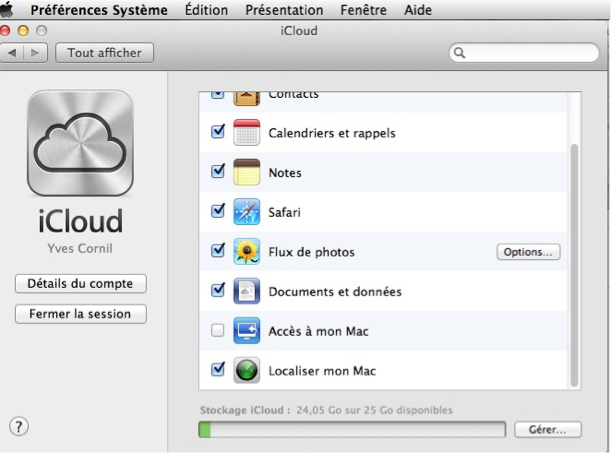Click the Calendriers et rappels label

(x=332, y=133)
